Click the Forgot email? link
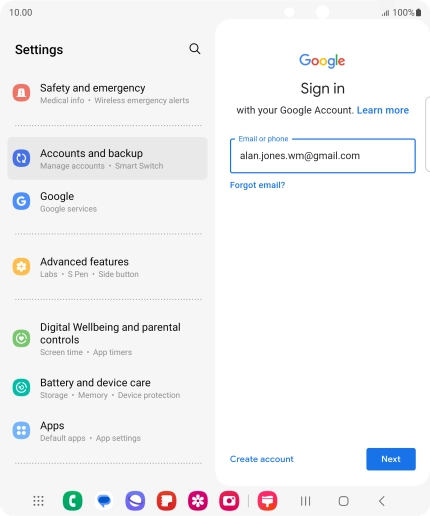Screen dimensions: 430x516 click(257, 185)
